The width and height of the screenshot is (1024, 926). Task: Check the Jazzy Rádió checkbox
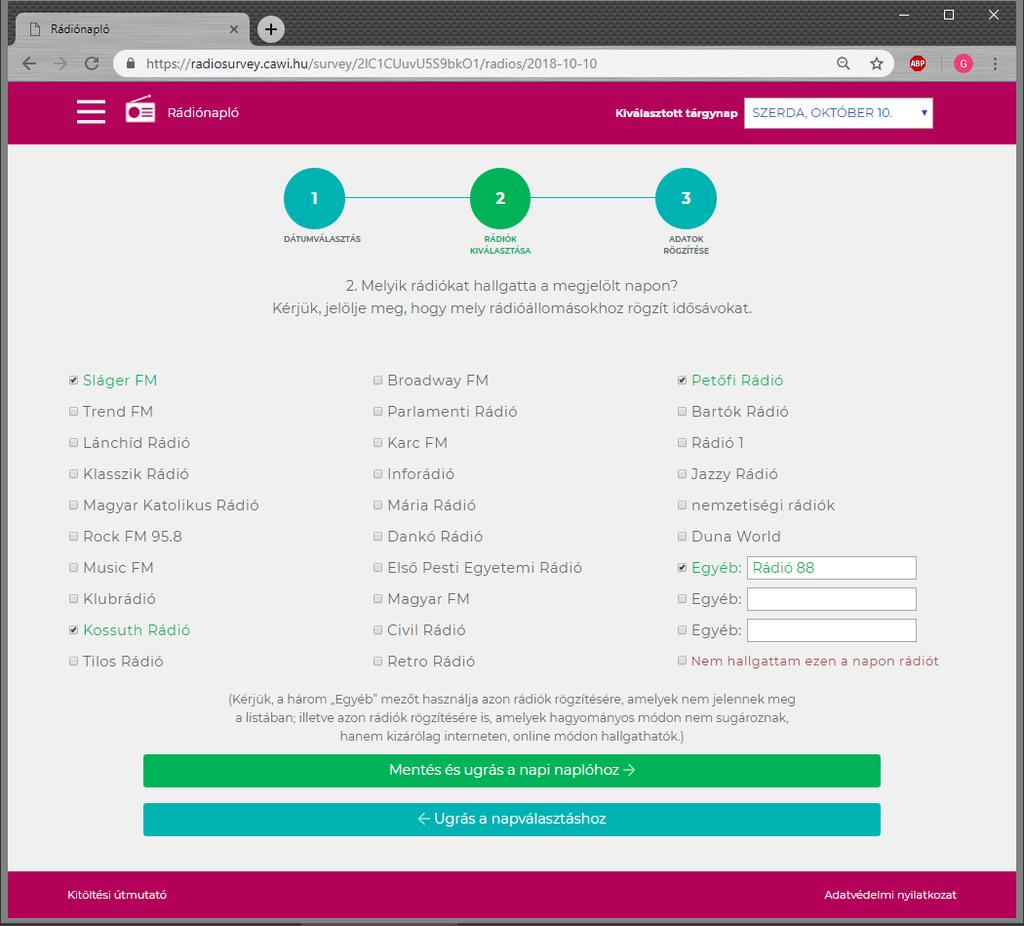[x=682, y=474]
